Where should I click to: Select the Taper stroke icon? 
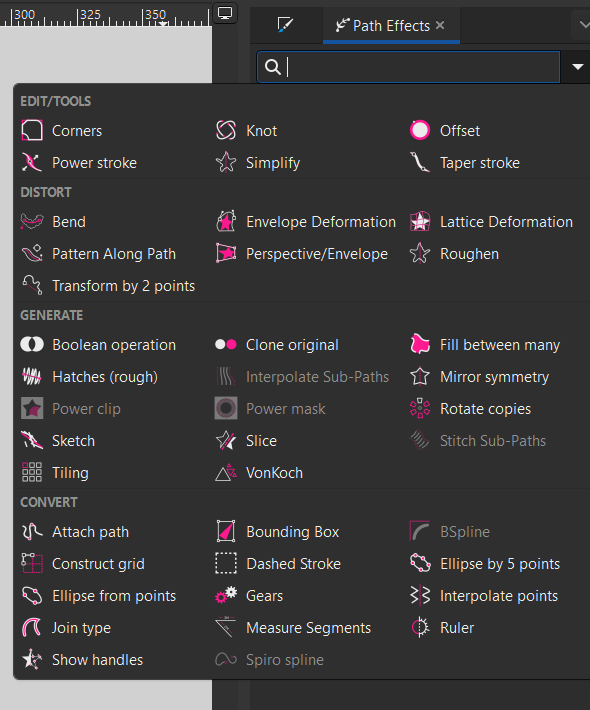(420, 163)
